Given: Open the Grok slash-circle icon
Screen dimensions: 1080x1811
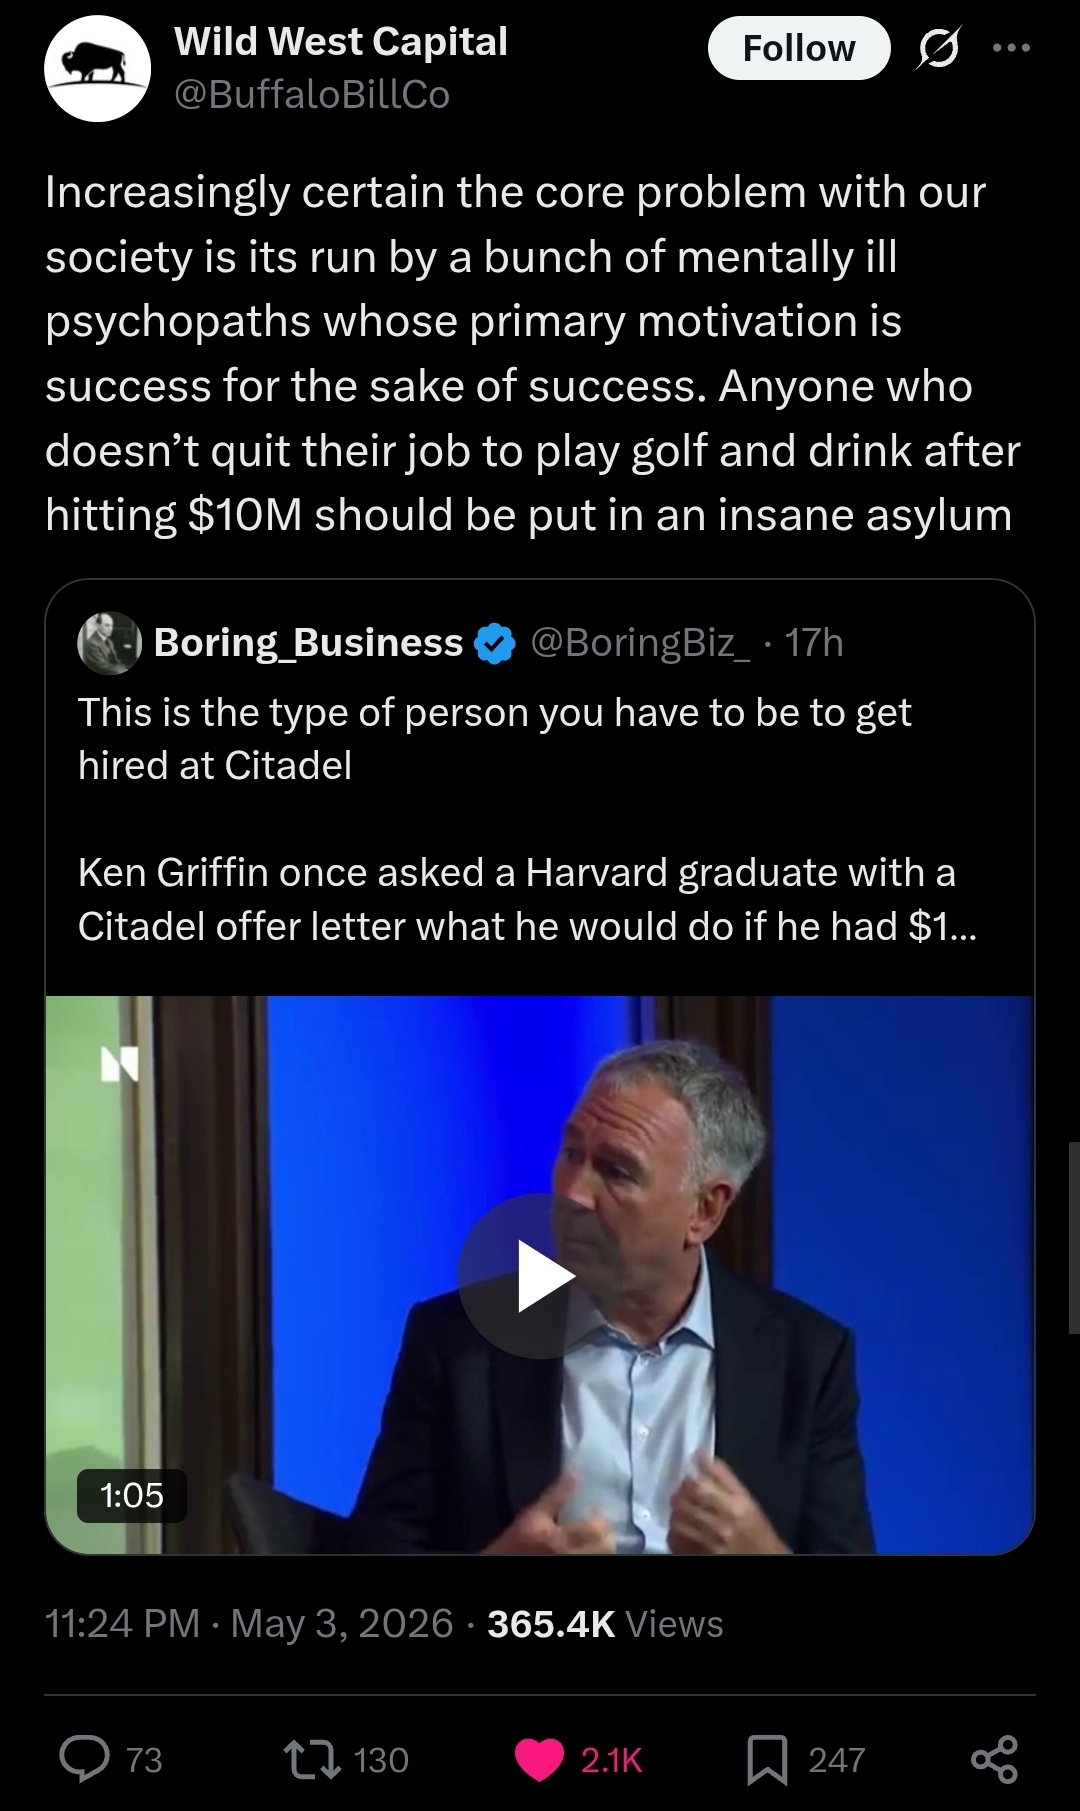Looking at the screenshot, I should tap(937, 48).
